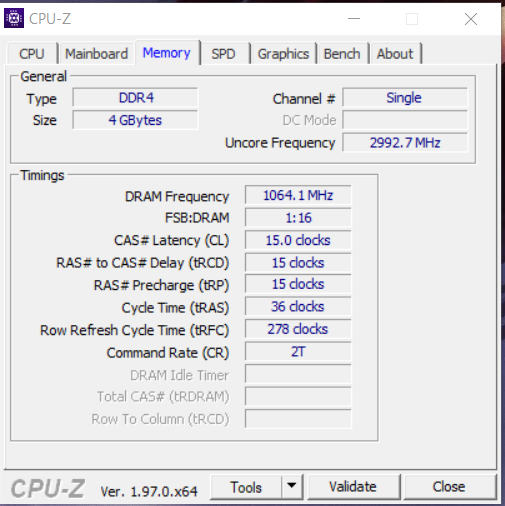This screenshot has width=505, height=506.
Task: Click the Ver. 1.97.0.x64 version text
Action: click(x=149, y=491)
